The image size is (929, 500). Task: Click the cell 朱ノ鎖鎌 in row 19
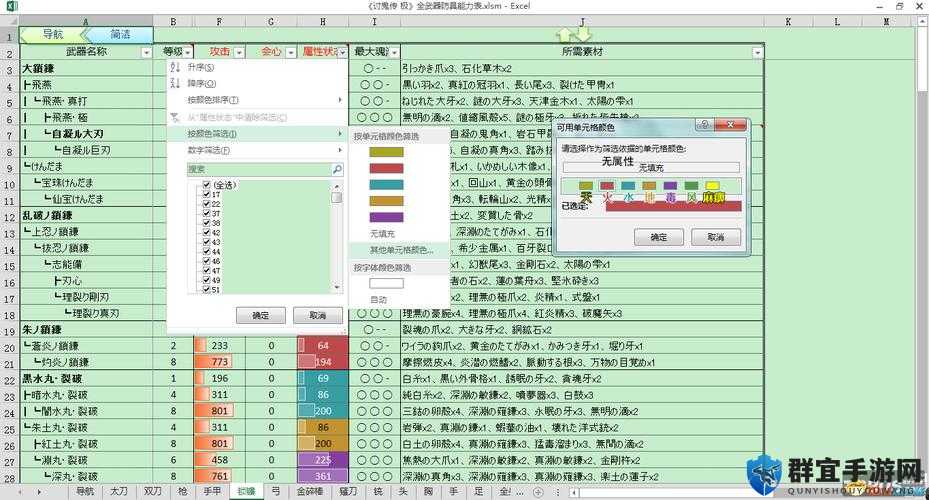[x=87, y=329]
